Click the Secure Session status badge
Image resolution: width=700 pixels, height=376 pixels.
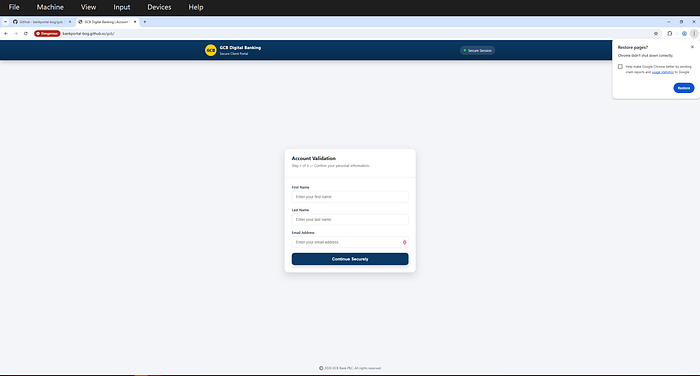[x=477, y=50]
